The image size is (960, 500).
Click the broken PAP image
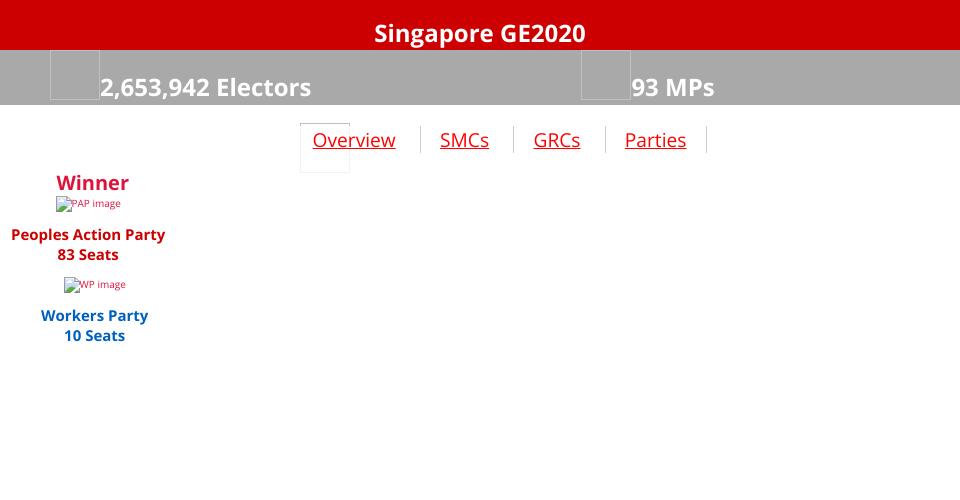coord(88,204)
